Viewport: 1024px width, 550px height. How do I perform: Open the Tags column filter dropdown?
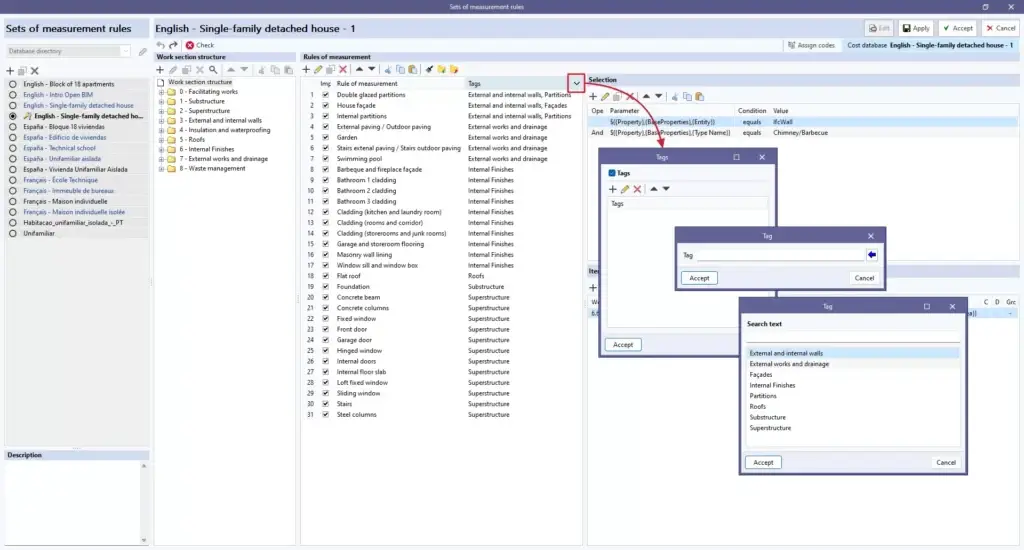576,83
